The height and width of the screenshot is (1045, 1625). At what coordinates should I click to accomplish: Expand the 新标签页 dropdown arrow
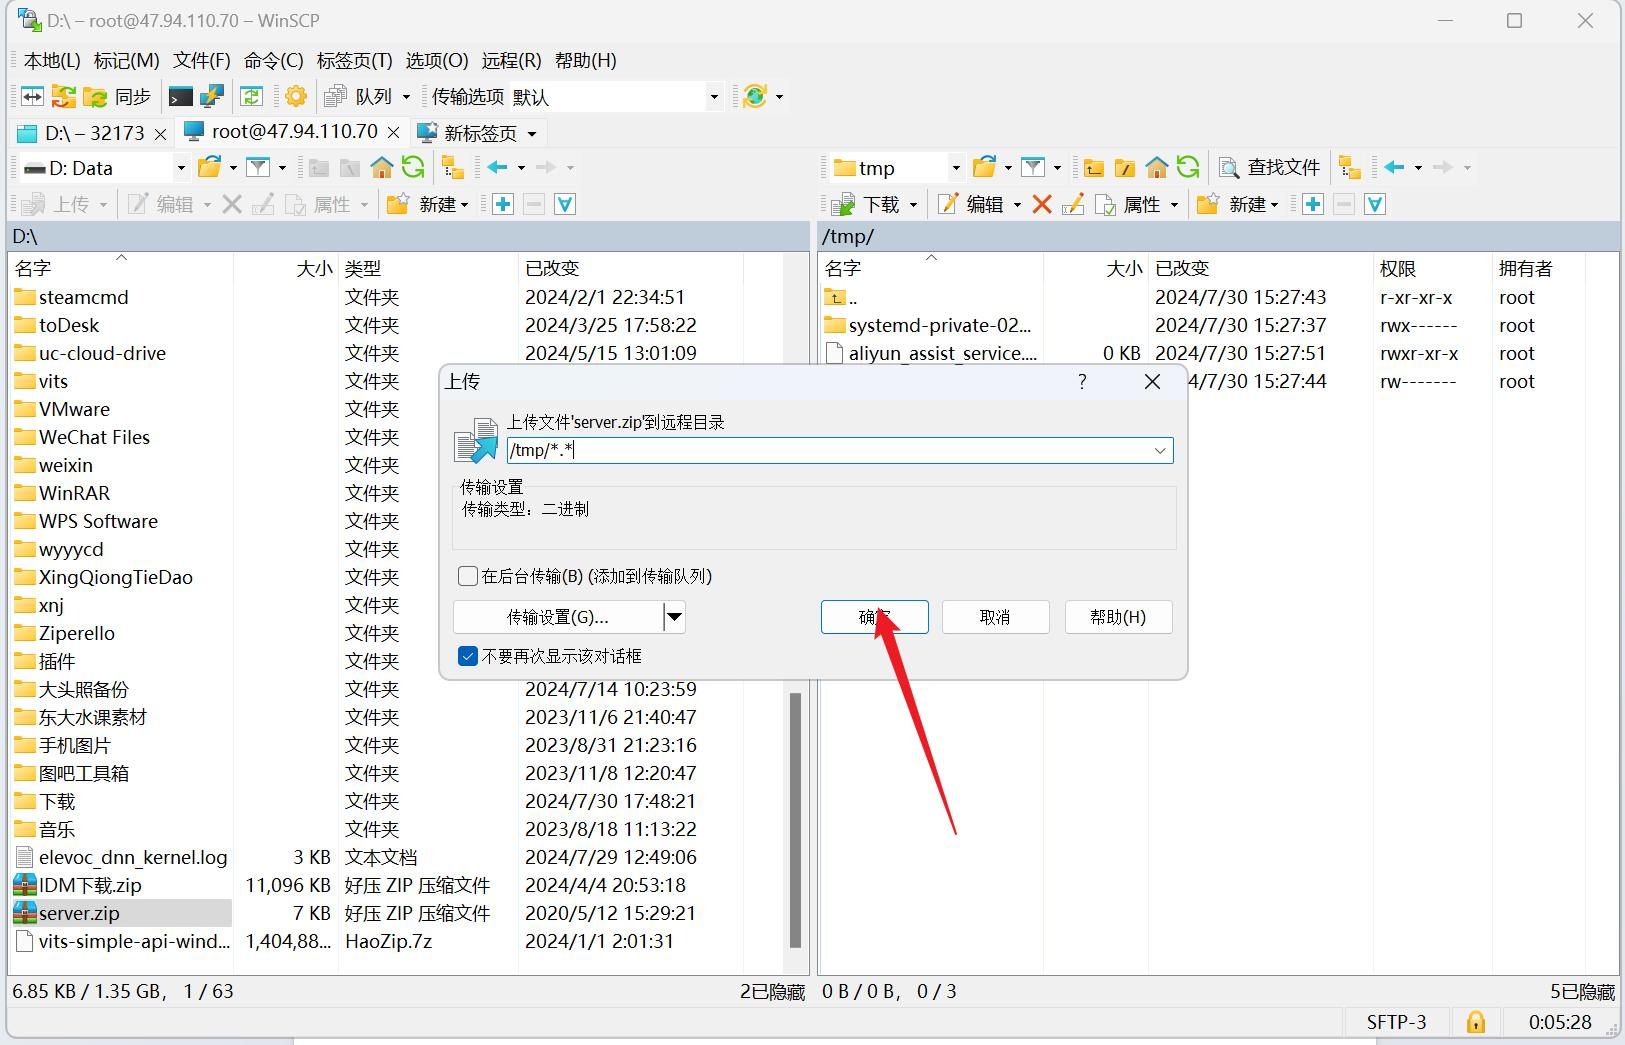point(532,133)
